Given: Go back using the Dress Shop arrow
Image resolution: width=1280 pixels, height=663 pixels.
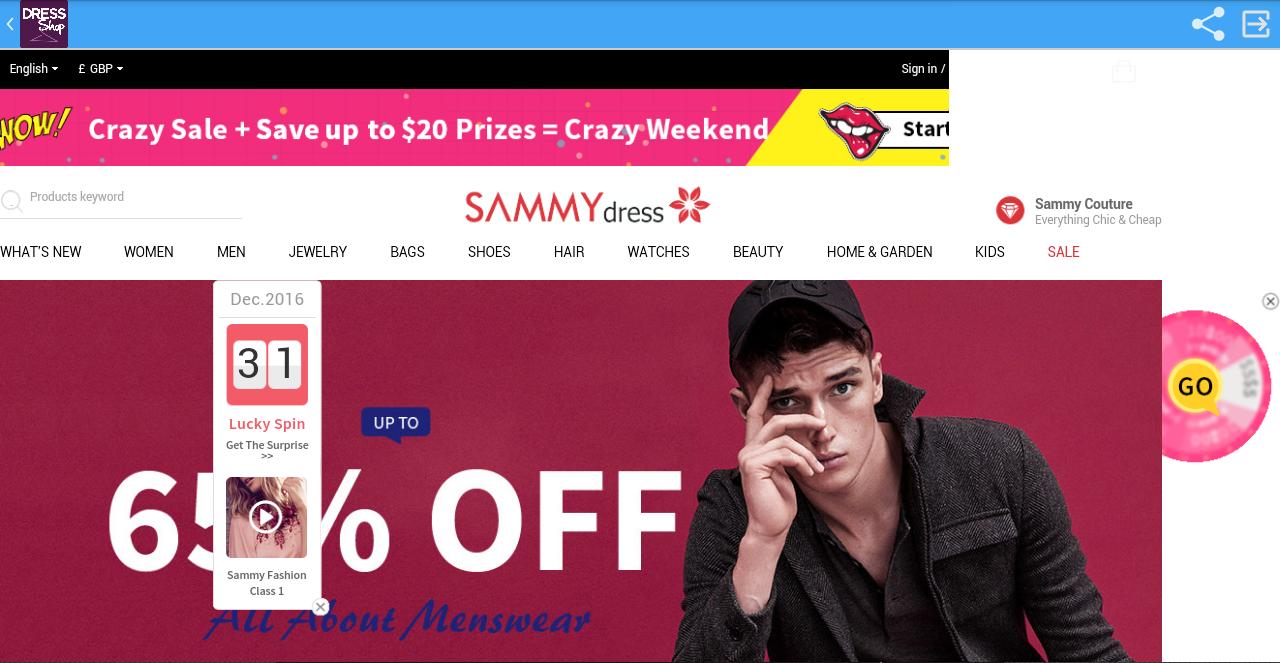Looking at the screenshot, I should click(x=10, y=24).
